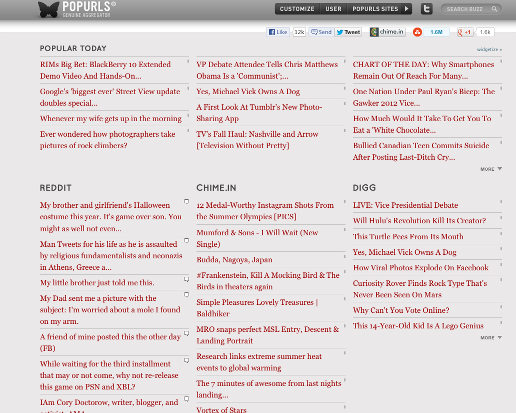Open My Dad sent me a picture post
516x413 pixels.
pos(110,310)
